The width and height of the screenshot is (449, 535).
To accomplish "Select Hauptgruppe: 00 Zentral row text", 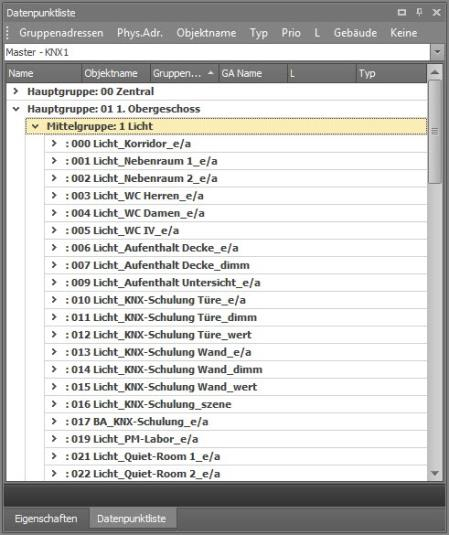I will click(x=90, y=91).
